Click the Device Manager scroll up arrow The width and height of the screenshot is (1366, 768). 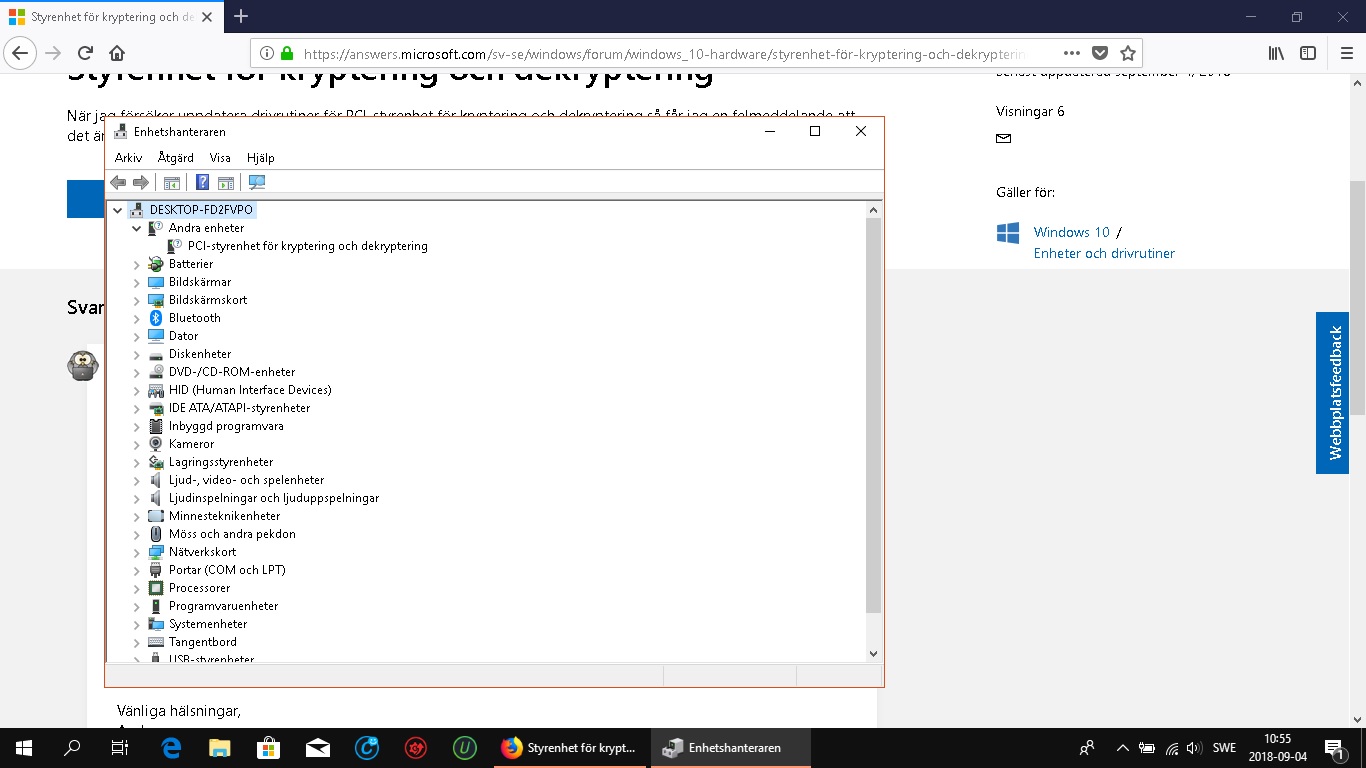pos(873,210)
